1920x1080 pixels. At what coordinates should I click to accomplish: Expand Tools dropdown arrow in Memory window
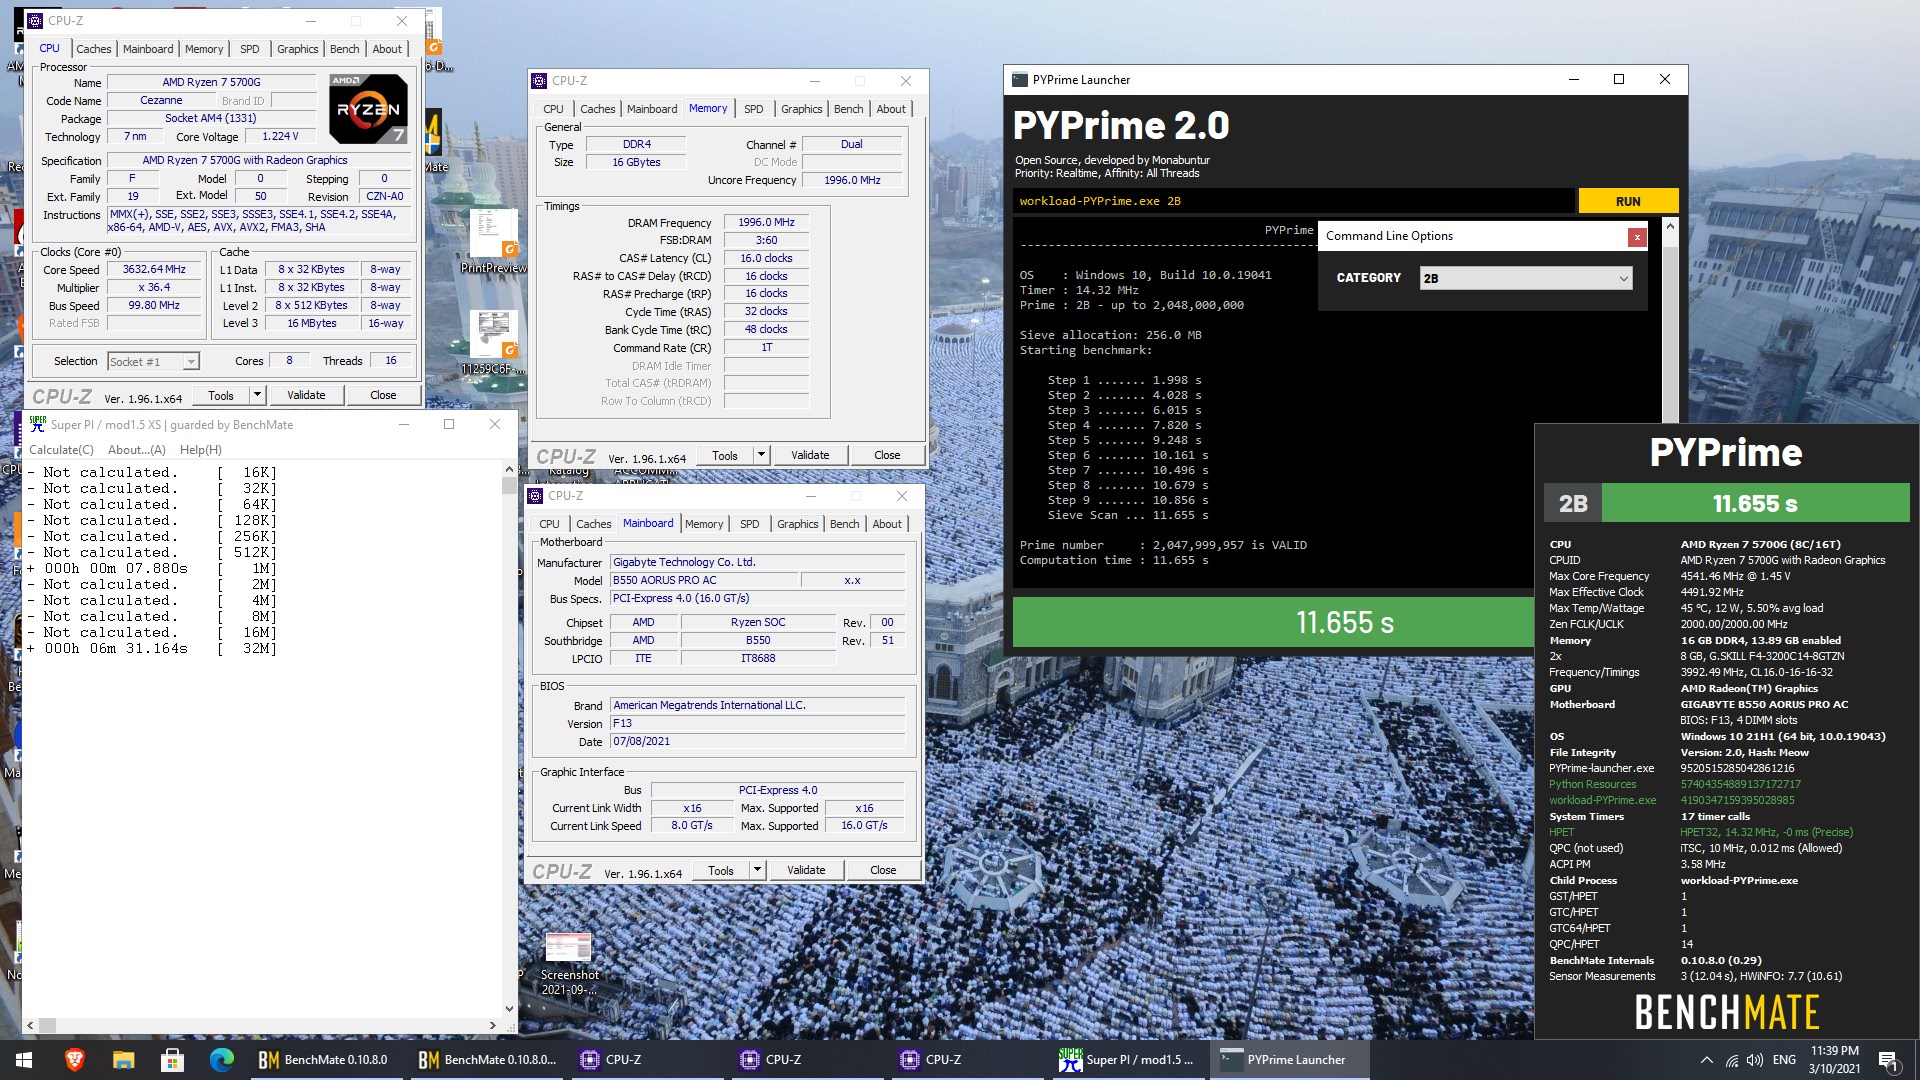(x=761, y=455)
